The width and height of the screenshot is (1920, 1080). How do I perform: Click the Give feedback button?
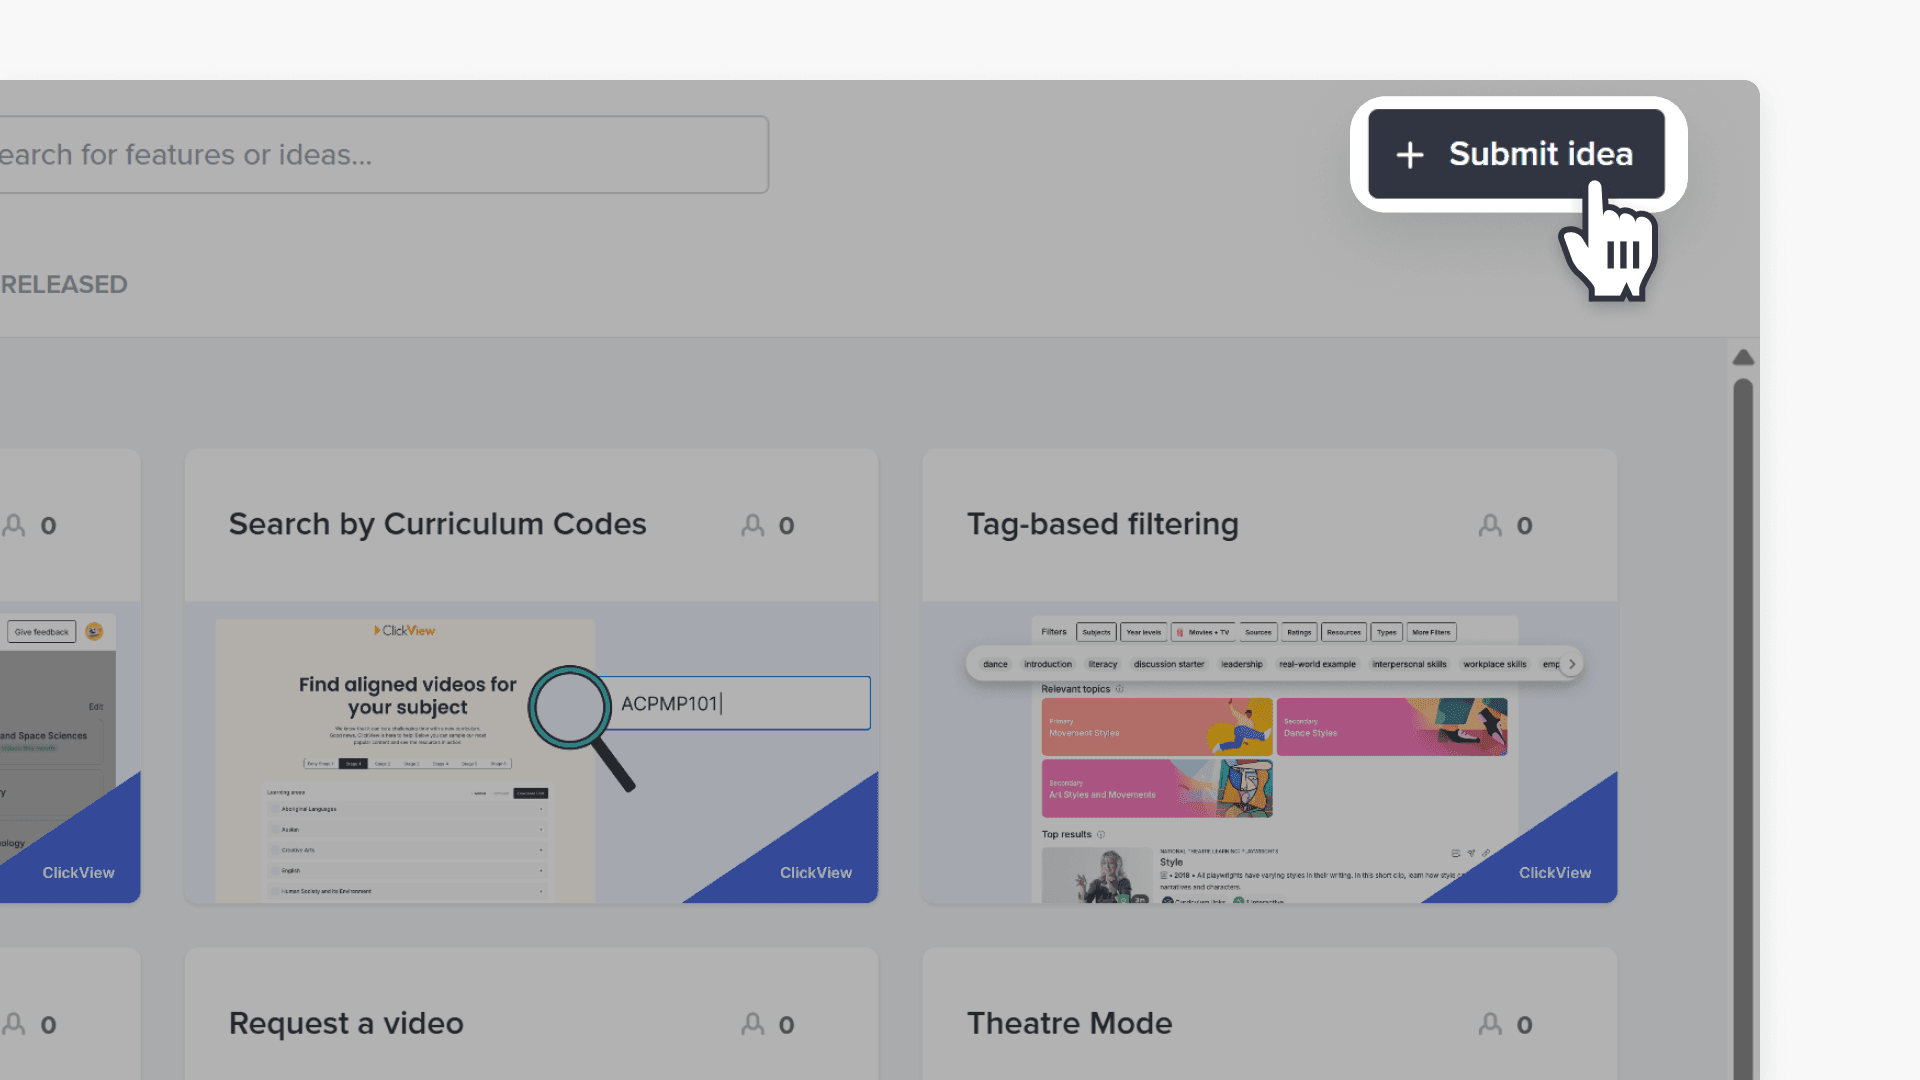point(41,631)
